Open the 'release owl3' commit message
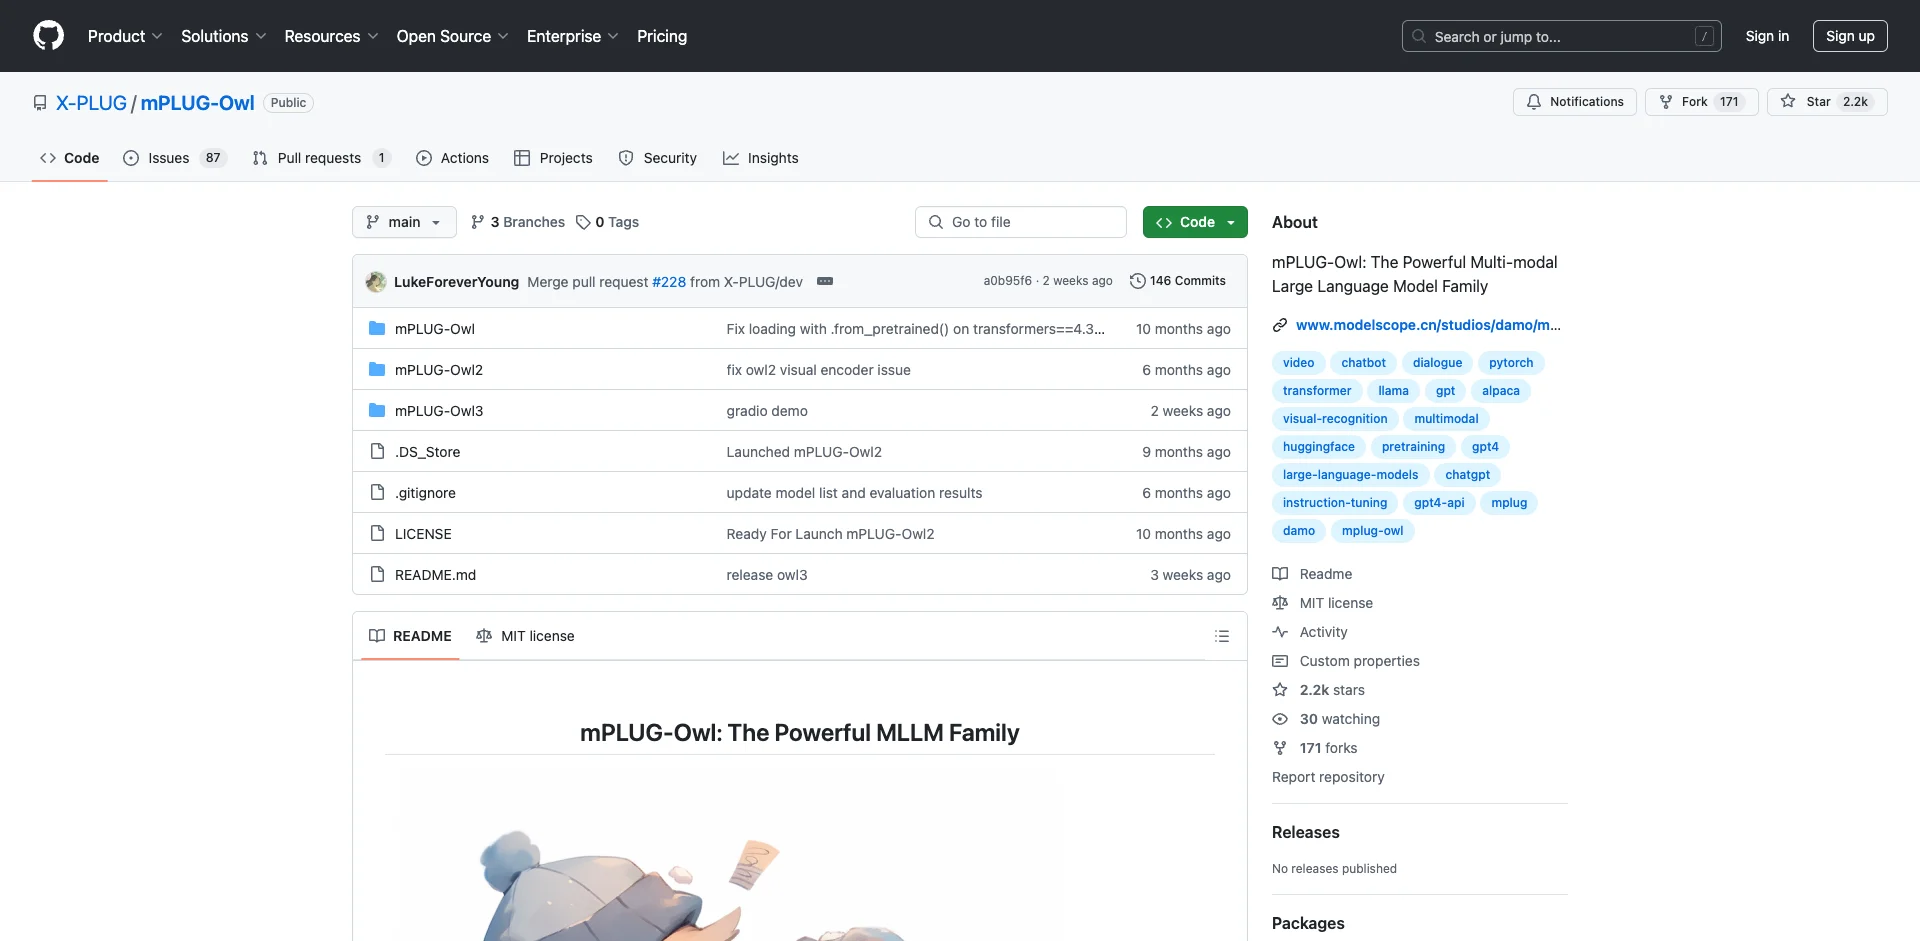This screenshot has width=1920, height=941. click(767, 575)
